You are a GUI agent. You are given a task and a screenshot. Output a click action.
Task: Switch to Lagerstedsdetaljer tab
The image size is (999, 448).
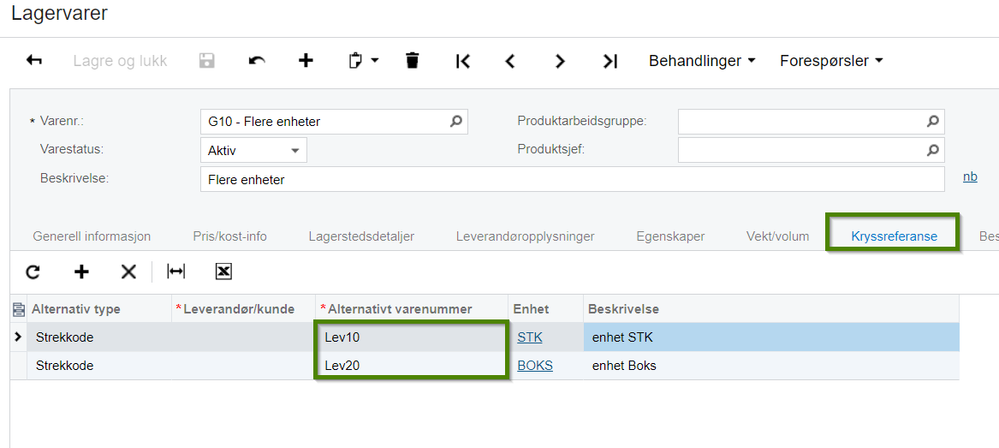tap(361, 236)
